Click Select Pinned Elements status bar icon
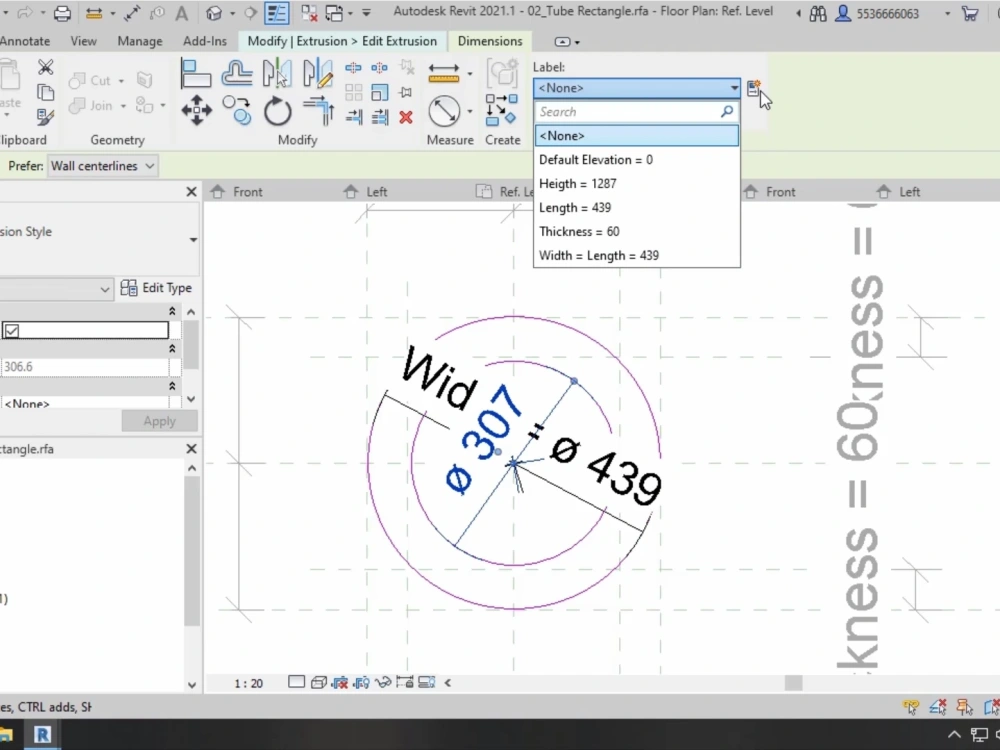The width and height of the screenshot is (1000, 750). (964, 706)
